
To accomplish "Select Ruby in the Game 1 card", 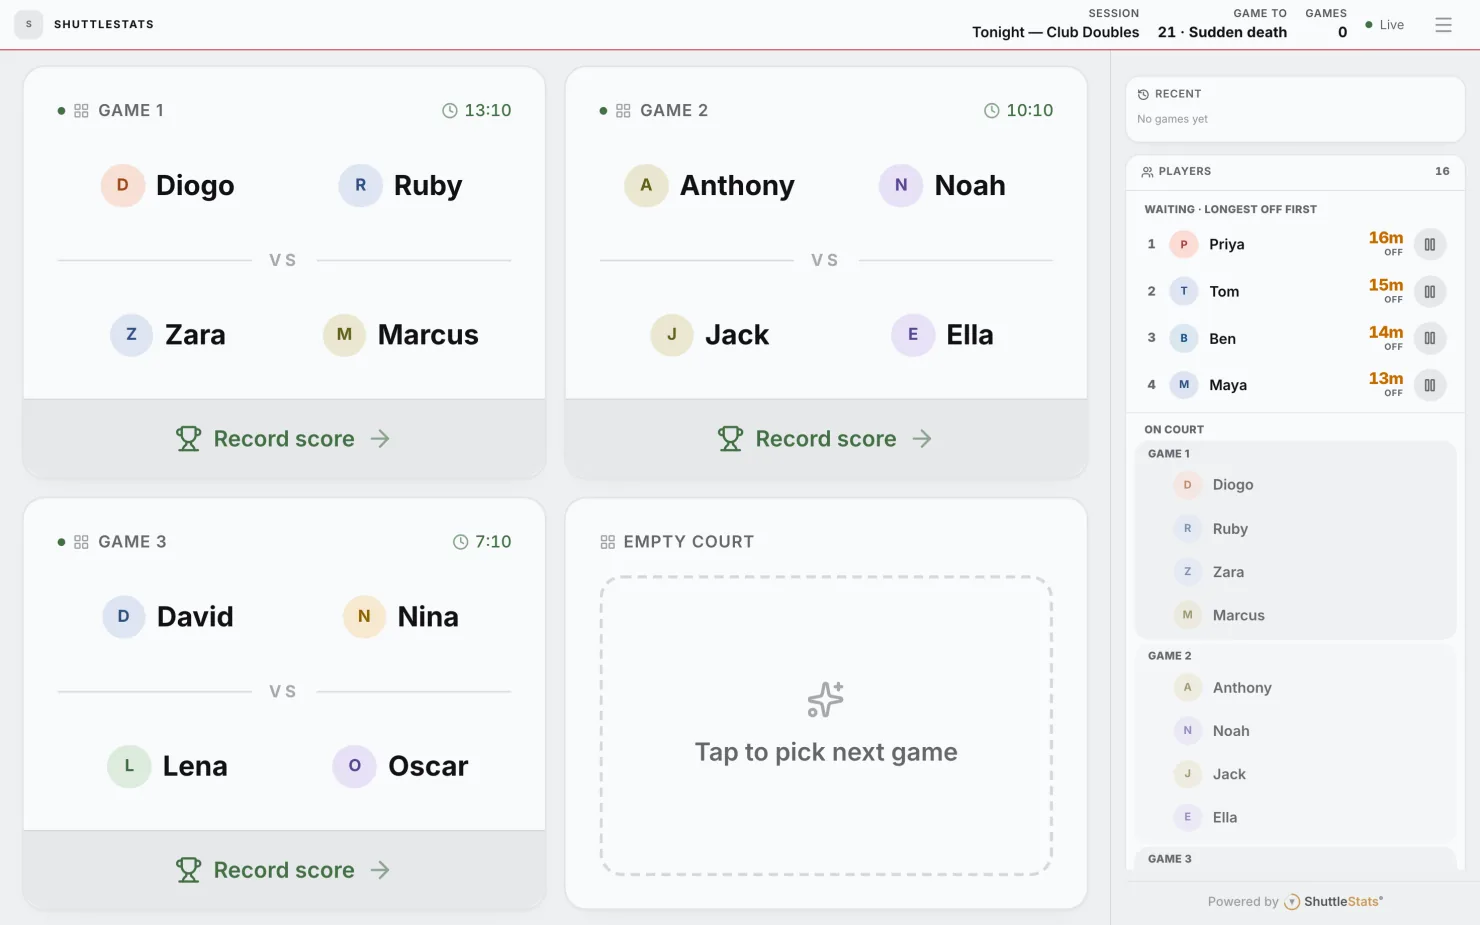I will [401, 185].
